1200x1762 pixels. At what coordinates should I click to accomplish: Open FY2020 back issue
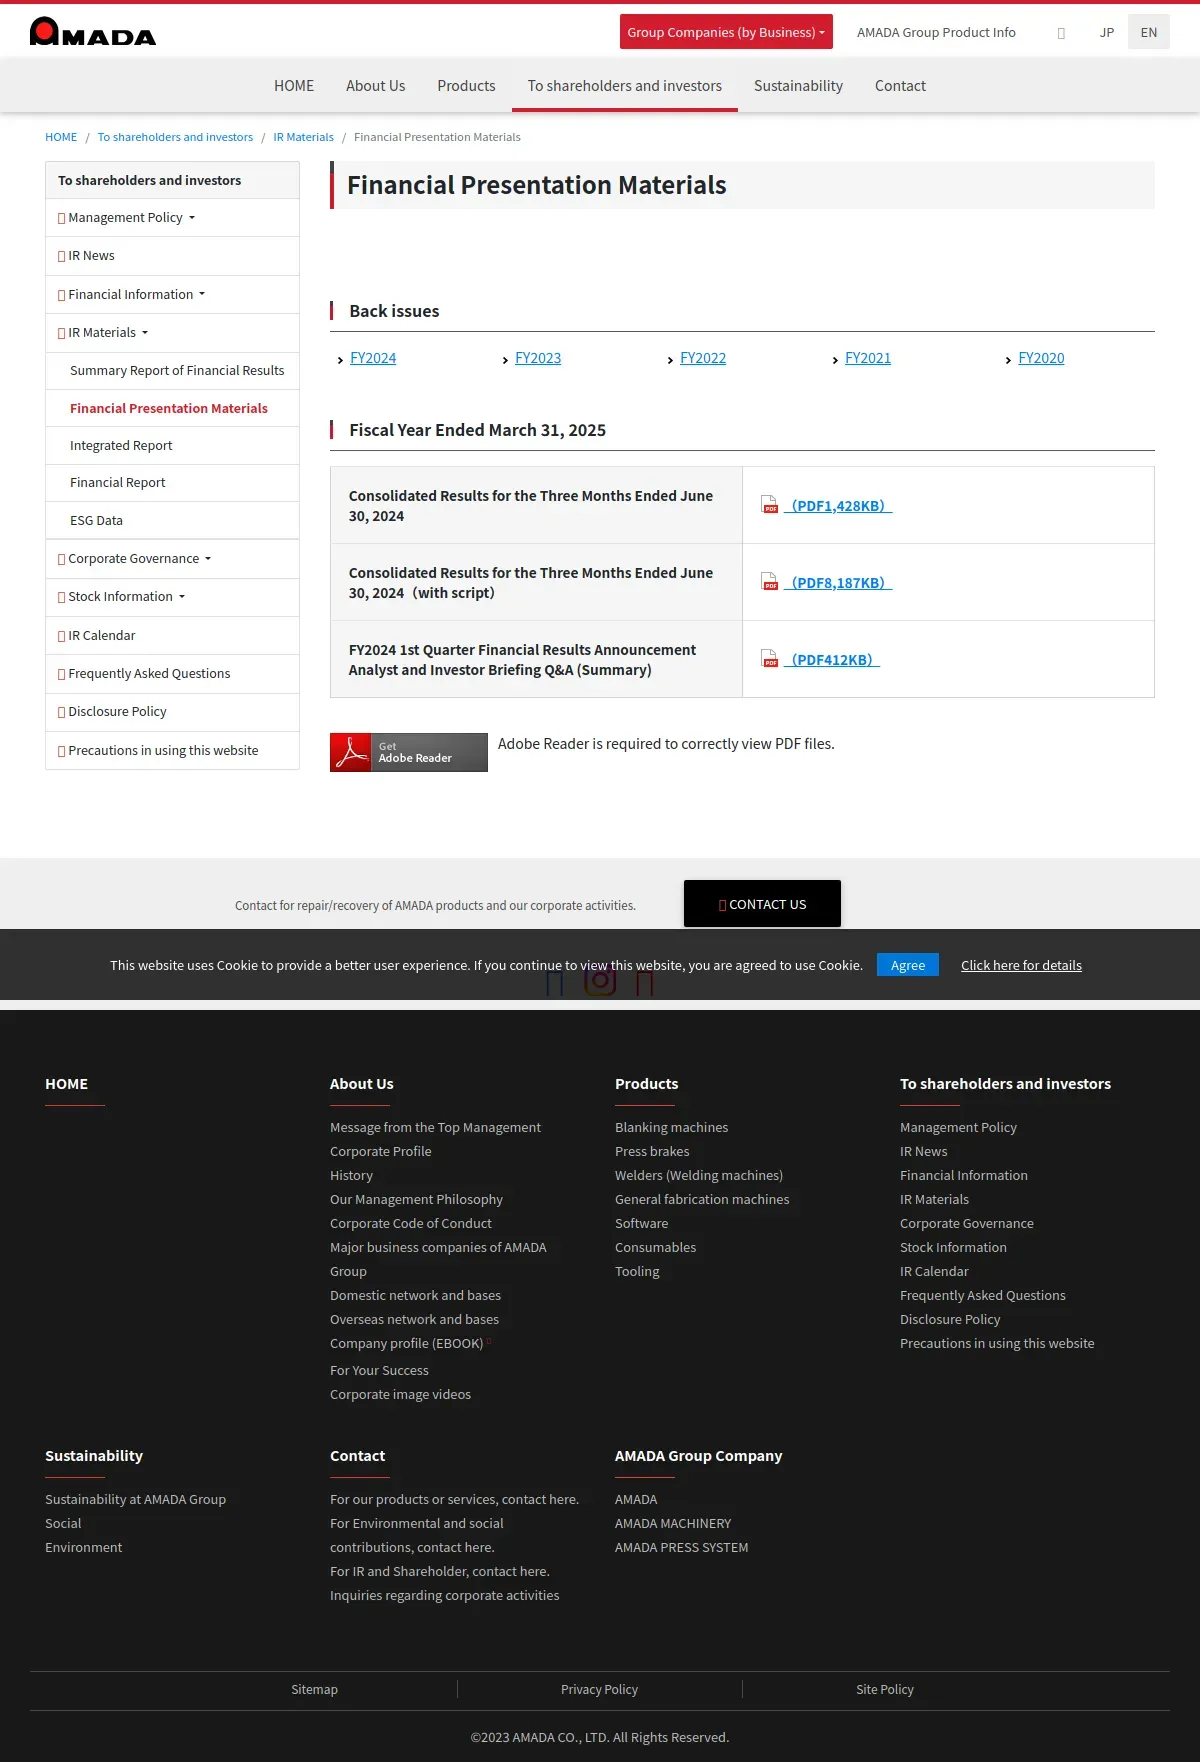(1041, 358)
